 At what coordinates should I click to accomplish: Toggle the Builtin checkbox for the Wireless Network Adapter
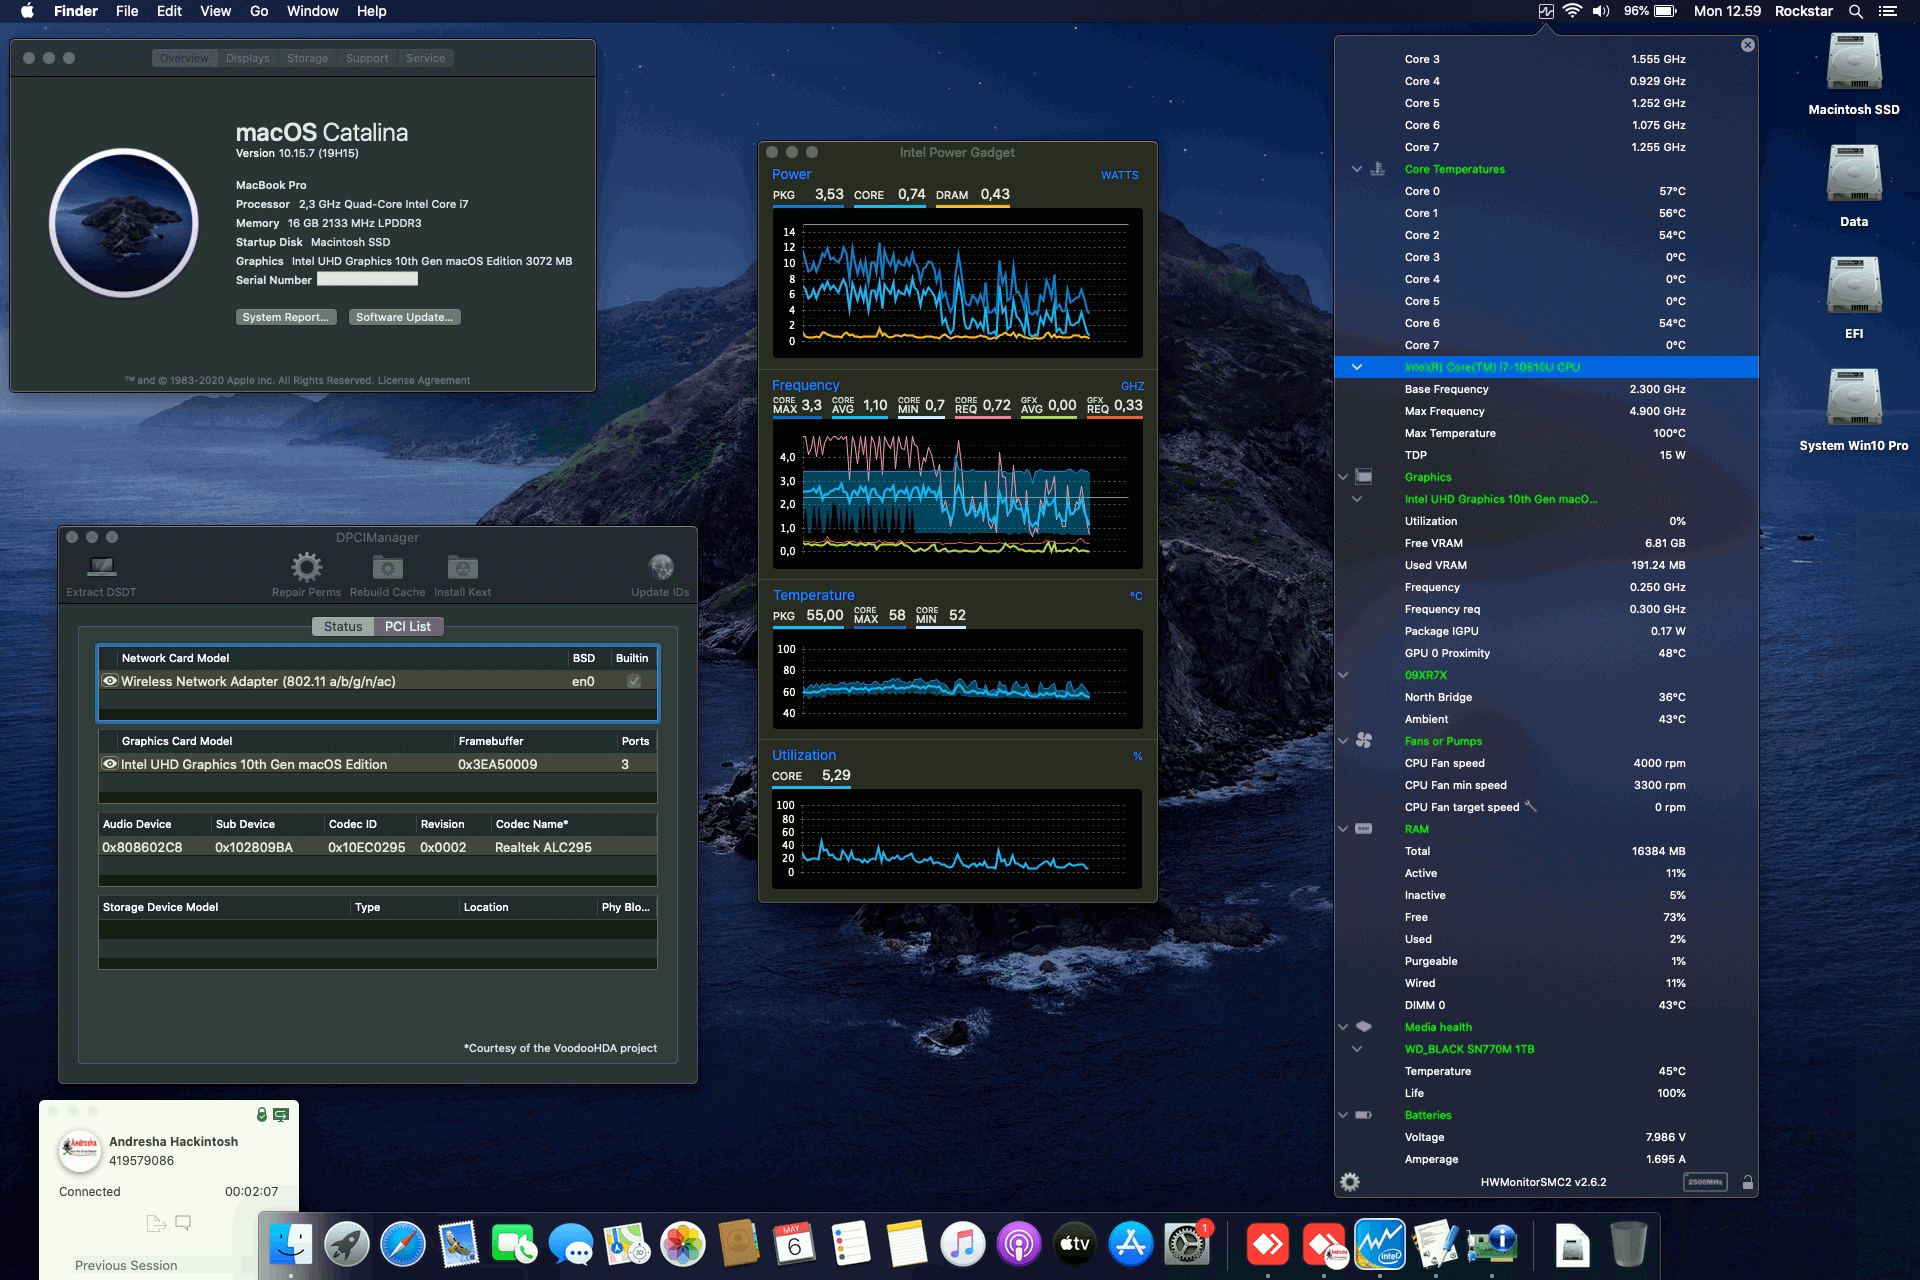(x=633, y=681)
